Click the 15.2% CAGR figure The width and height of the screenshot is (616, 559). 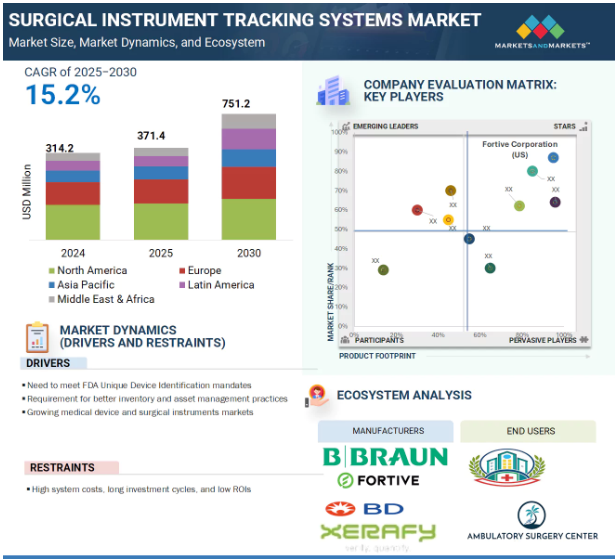coord(63,95)
